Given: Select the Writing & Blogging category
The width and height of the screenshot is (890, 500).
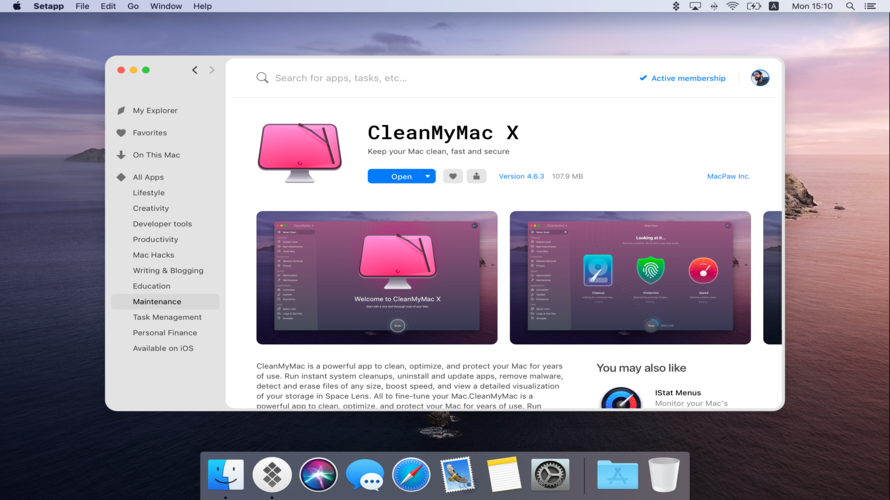Looking at the screenshot, I should tap(168, 271).
